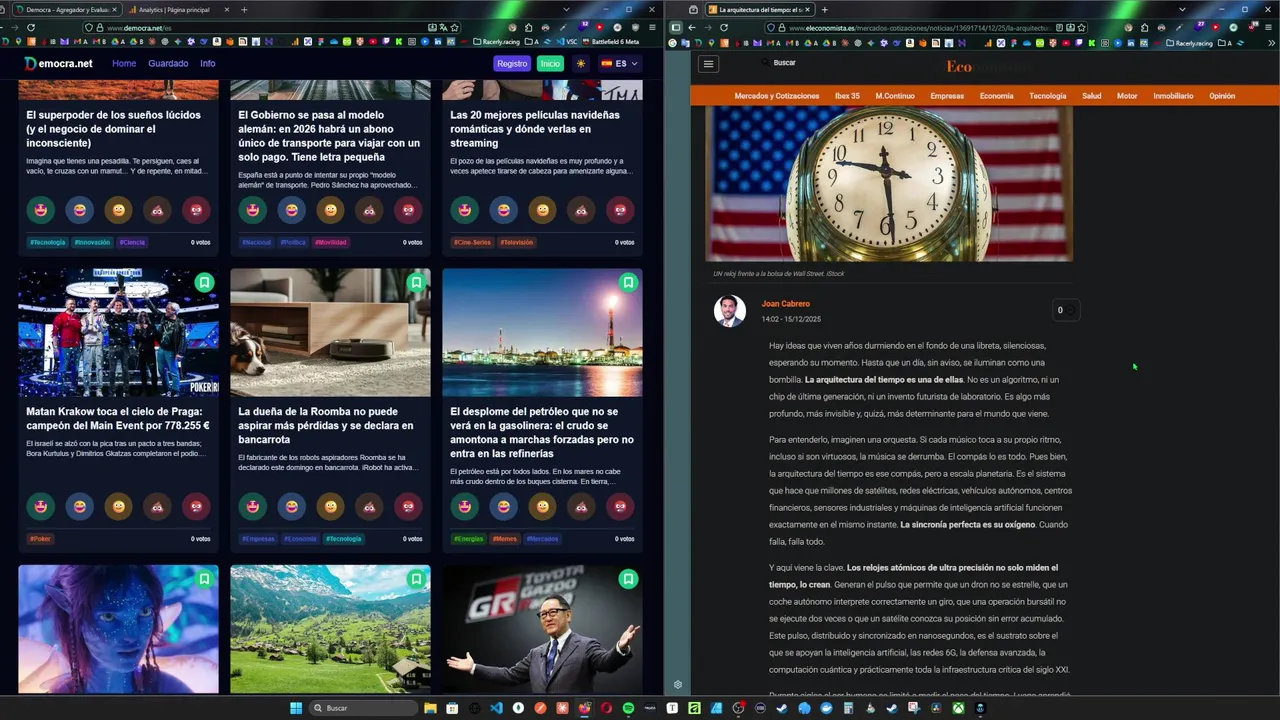
Task: Open Visual Studio Code from the taskbar
Action: click(x=496, y=708)
